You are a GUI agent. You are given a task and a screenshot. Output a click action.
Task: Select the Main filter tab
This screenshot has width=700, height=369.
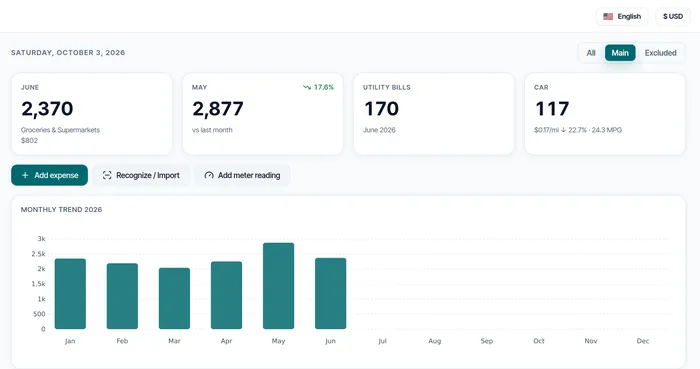(x=620, y=53)
